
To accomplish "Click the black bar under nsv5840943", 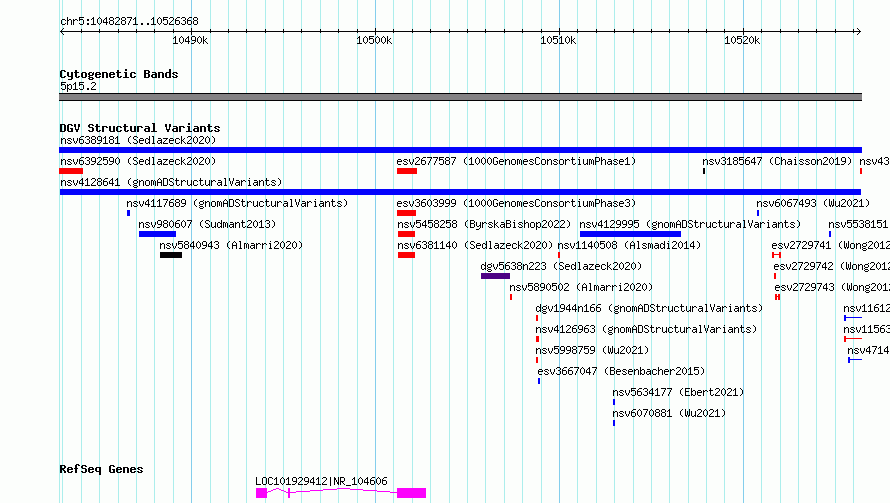I will point(171,255).
